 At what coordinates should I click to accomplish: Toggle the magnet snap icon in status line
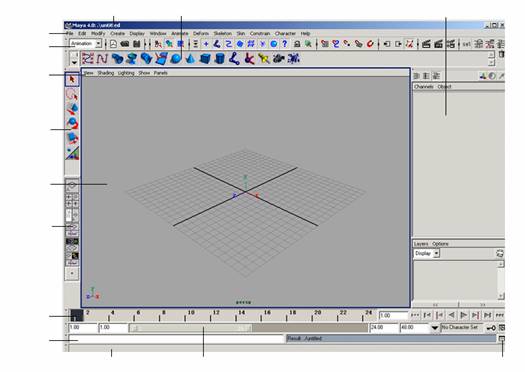370,44
